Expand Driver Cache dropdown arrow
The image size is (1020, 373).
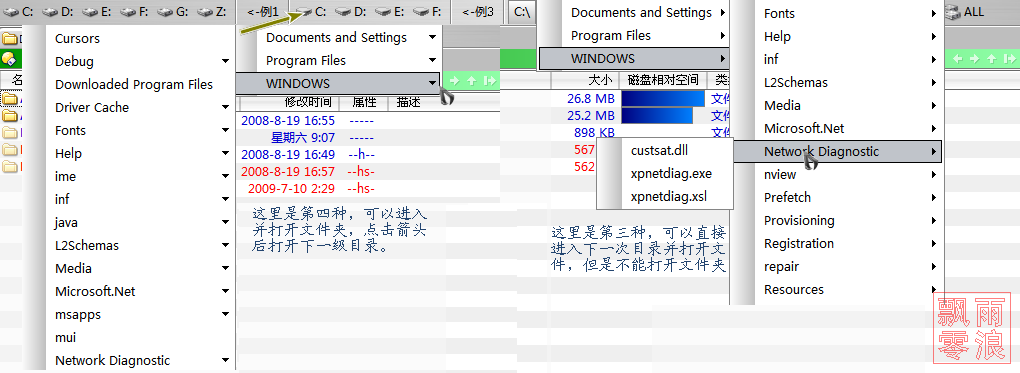click(x=226, y=107)
